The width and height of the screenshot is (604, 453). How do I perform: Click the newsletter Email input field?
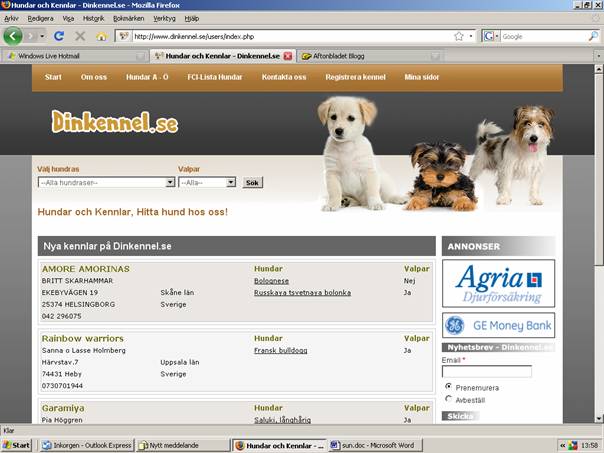pos(487,371)
